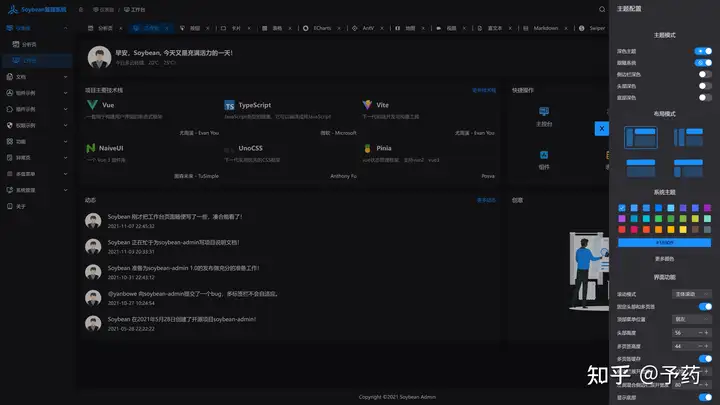Click the 更多颜色 more colors button

tap(664, 259)
